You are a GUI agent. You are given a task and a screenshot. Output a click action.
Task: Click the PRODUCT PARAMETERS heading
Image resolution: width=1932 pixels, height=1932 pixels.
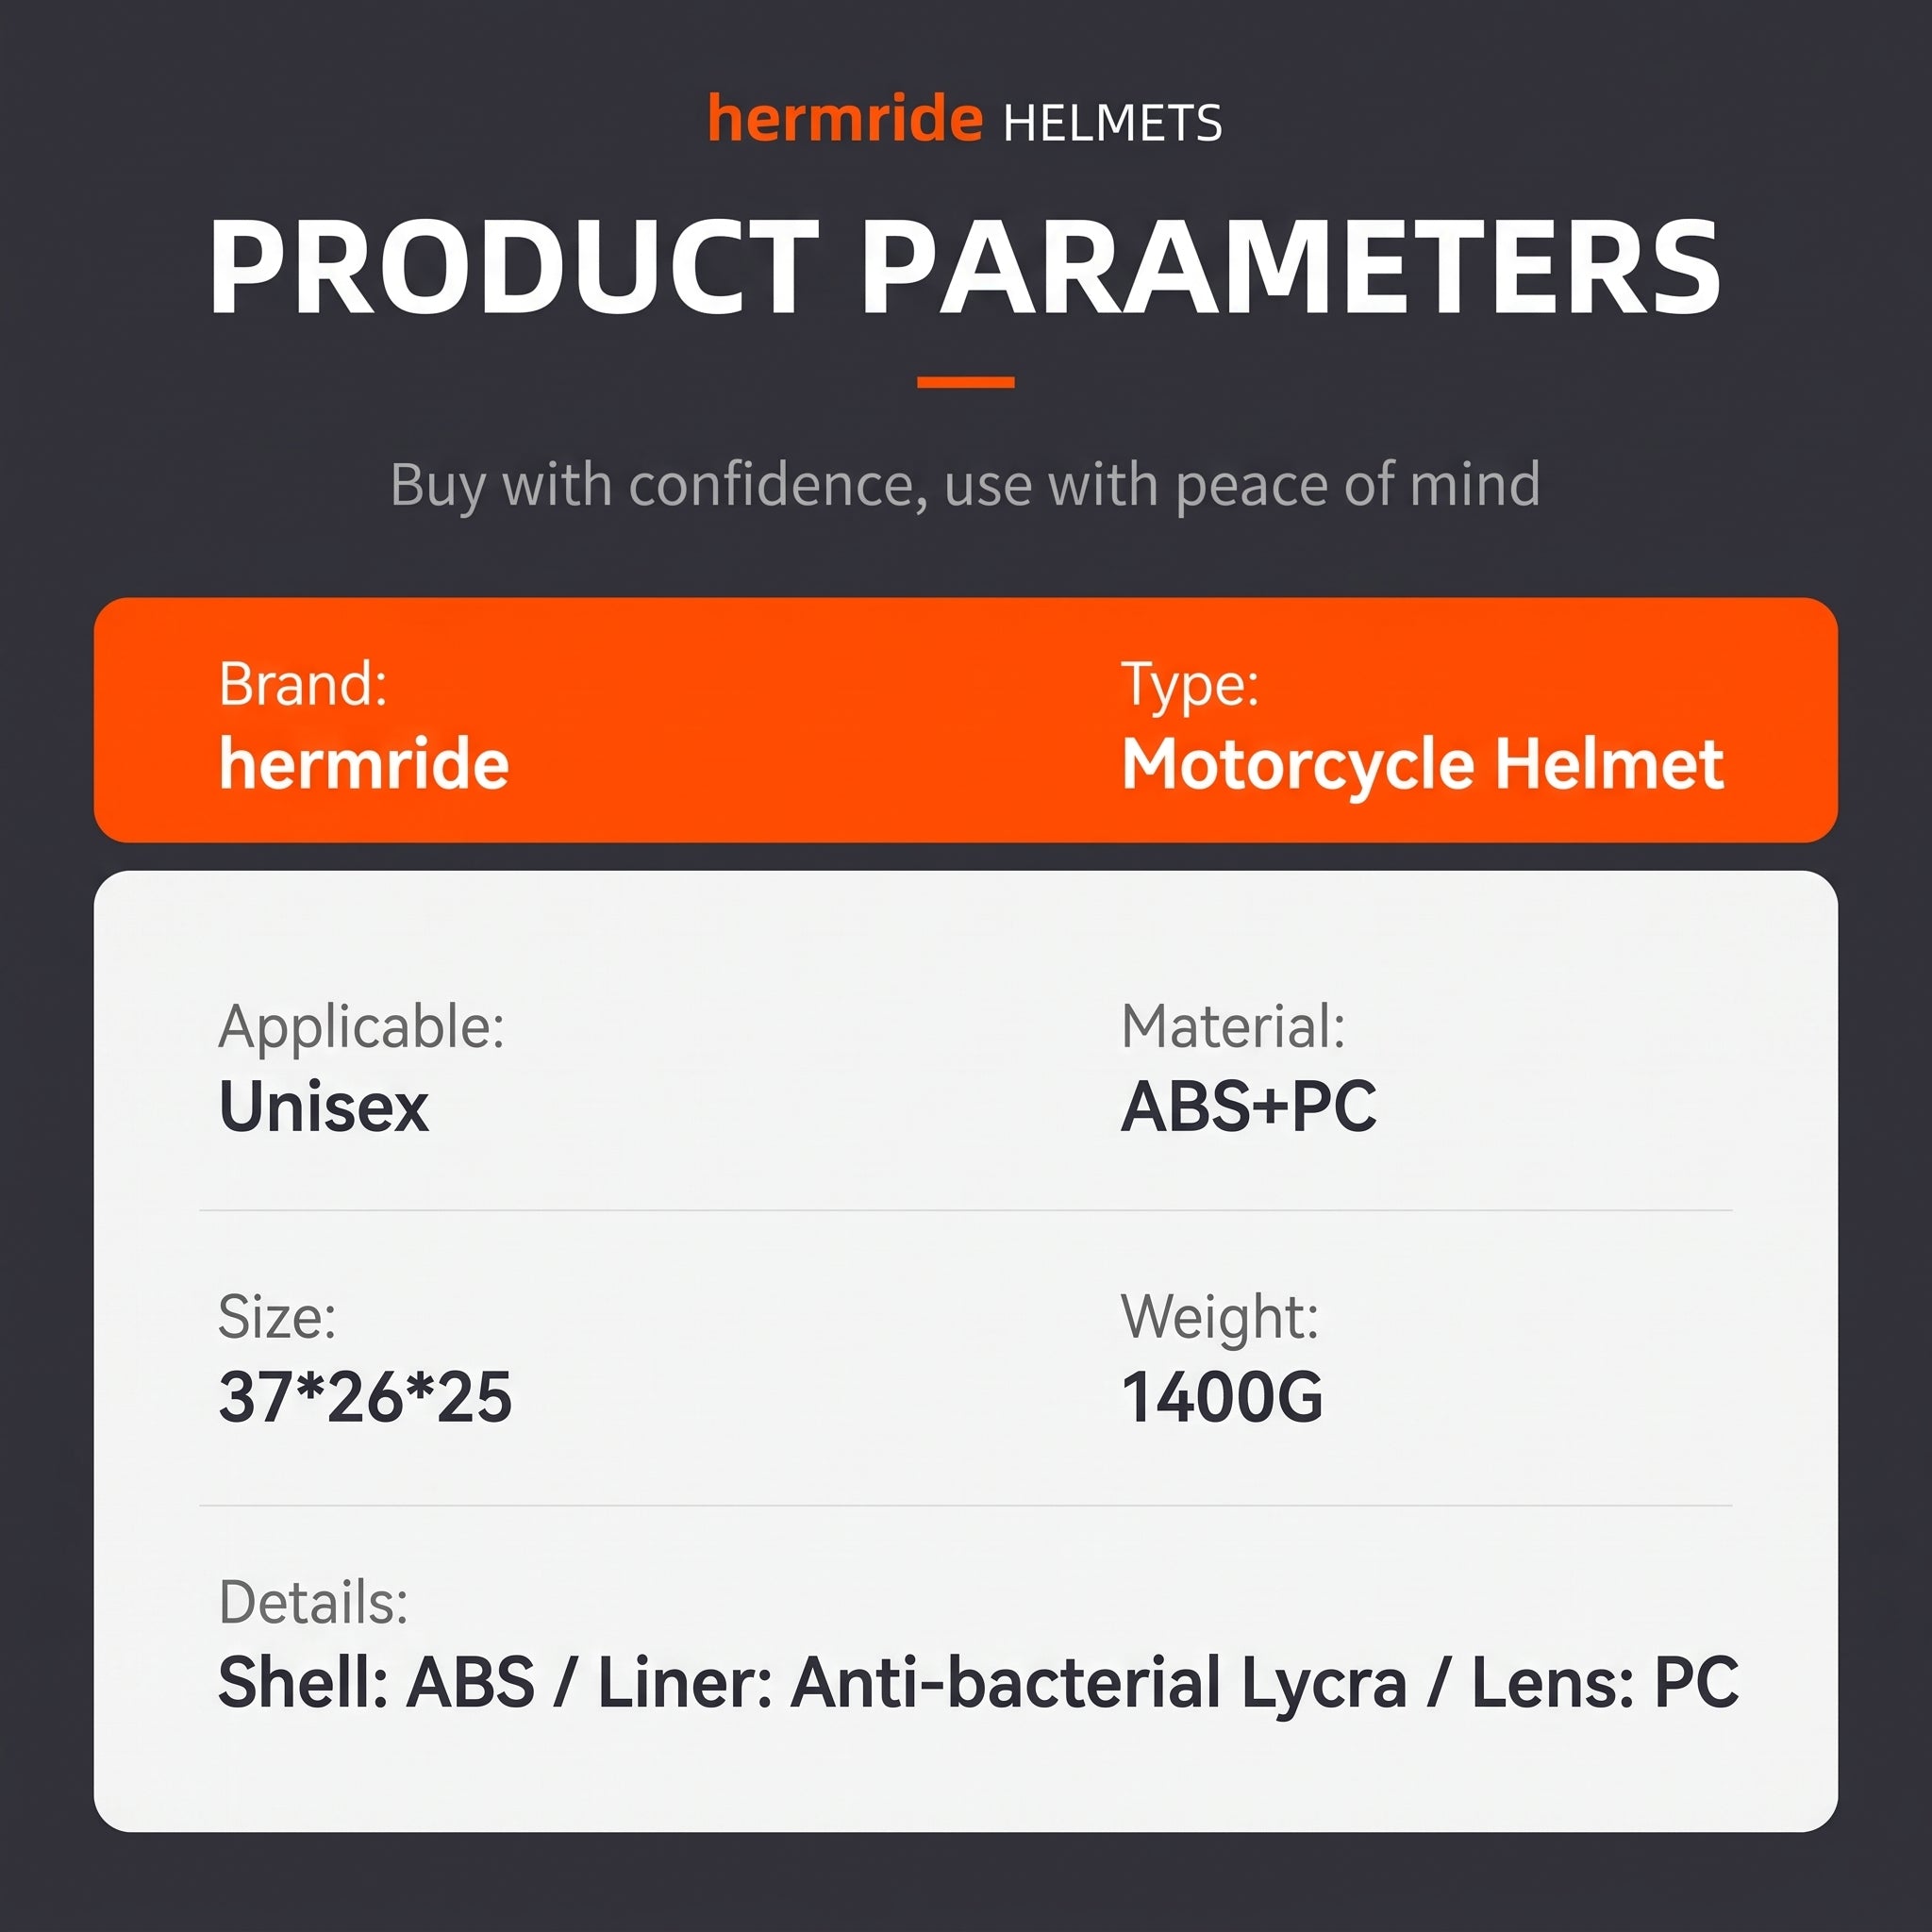point(965,267)
